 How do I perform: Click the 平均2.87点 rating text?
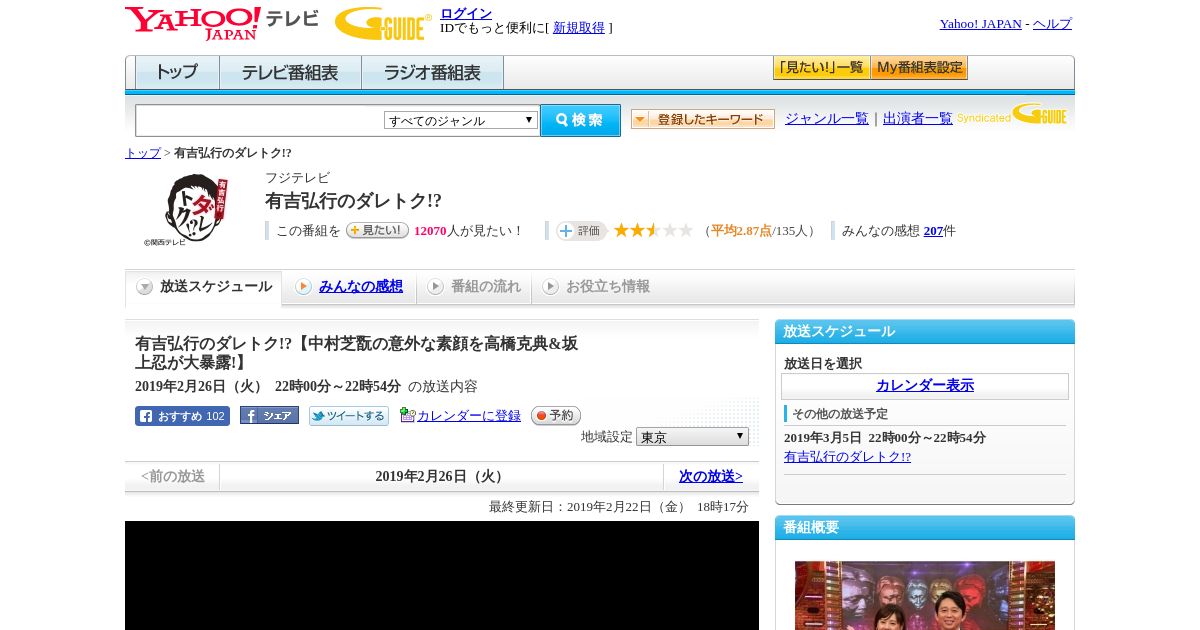click(741, 231)
